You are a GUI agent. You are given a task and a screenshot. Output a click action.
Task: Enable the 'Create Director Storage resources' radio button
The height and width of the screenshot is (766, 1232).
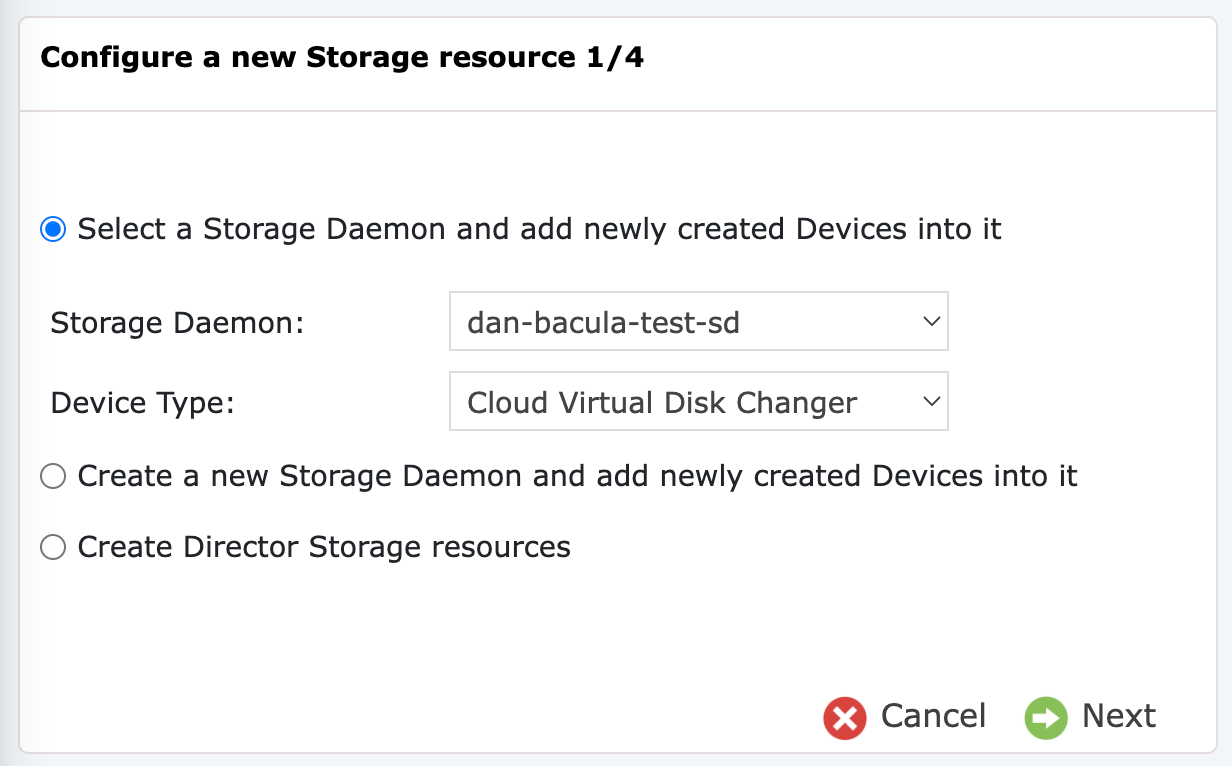[53, 548]
